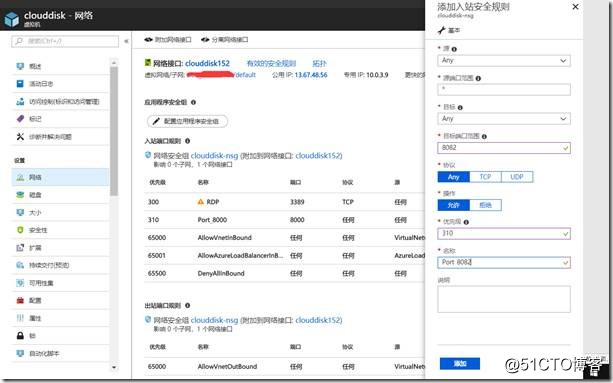The height and width of the screenshot is (383, 613).
Task: Open the 扩展 extensions sidebar item
Action: point(61,248)
